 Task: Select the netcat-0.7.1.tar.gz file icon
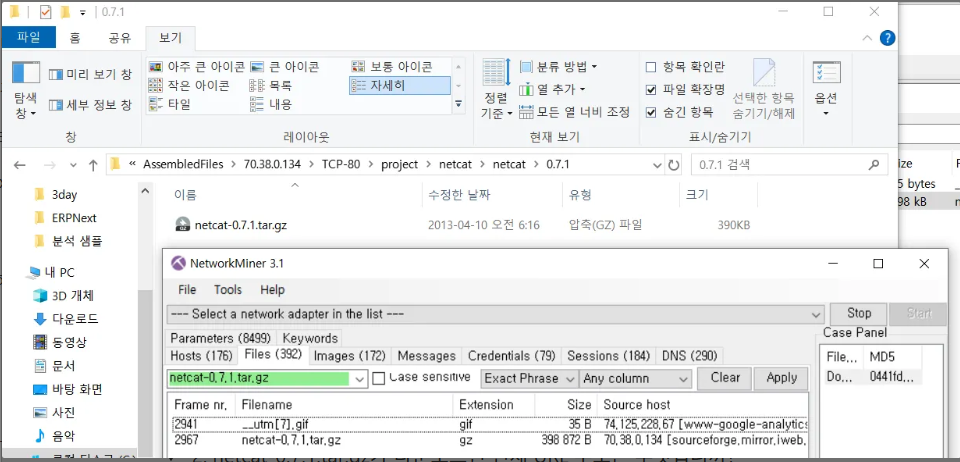(182, 225)
